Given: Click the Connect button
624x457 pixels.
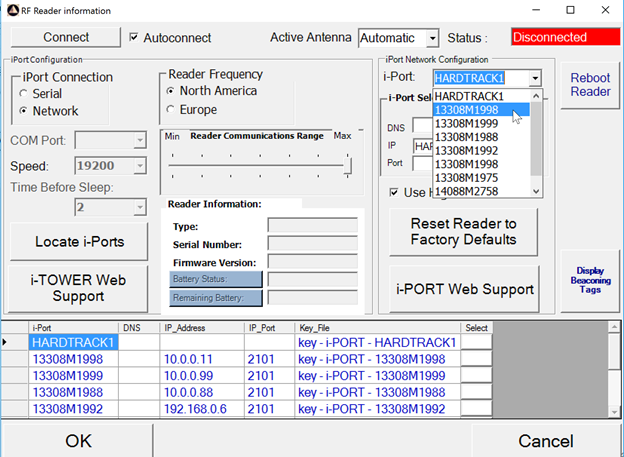Looking at the screenshot, I should [x=66, y=37].
